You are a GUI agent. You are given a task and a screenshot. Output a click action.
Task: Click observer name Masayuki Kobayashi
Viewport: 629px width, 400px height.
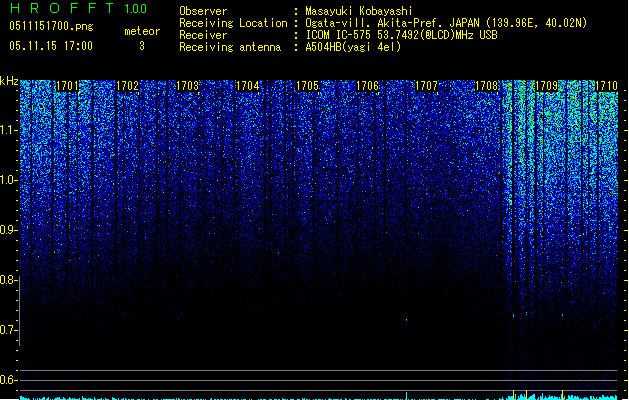(359, 11)
